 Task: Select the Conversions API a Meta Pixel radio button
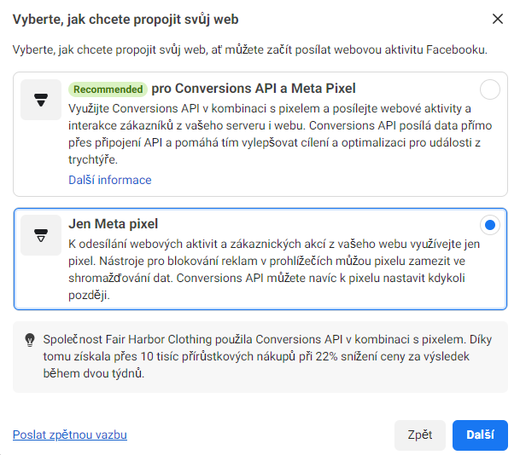(490, 89)
